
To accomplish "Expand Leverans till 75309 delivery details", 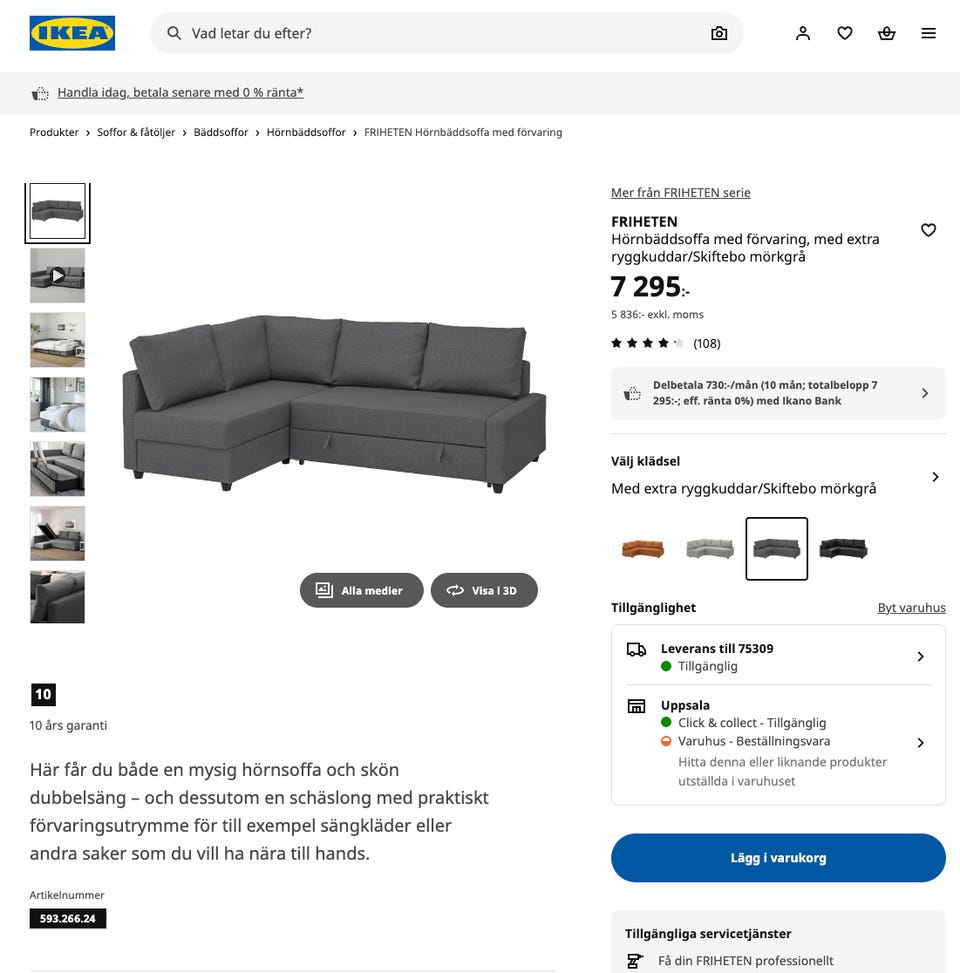I will pyautogui.click(x=778, y=657).
